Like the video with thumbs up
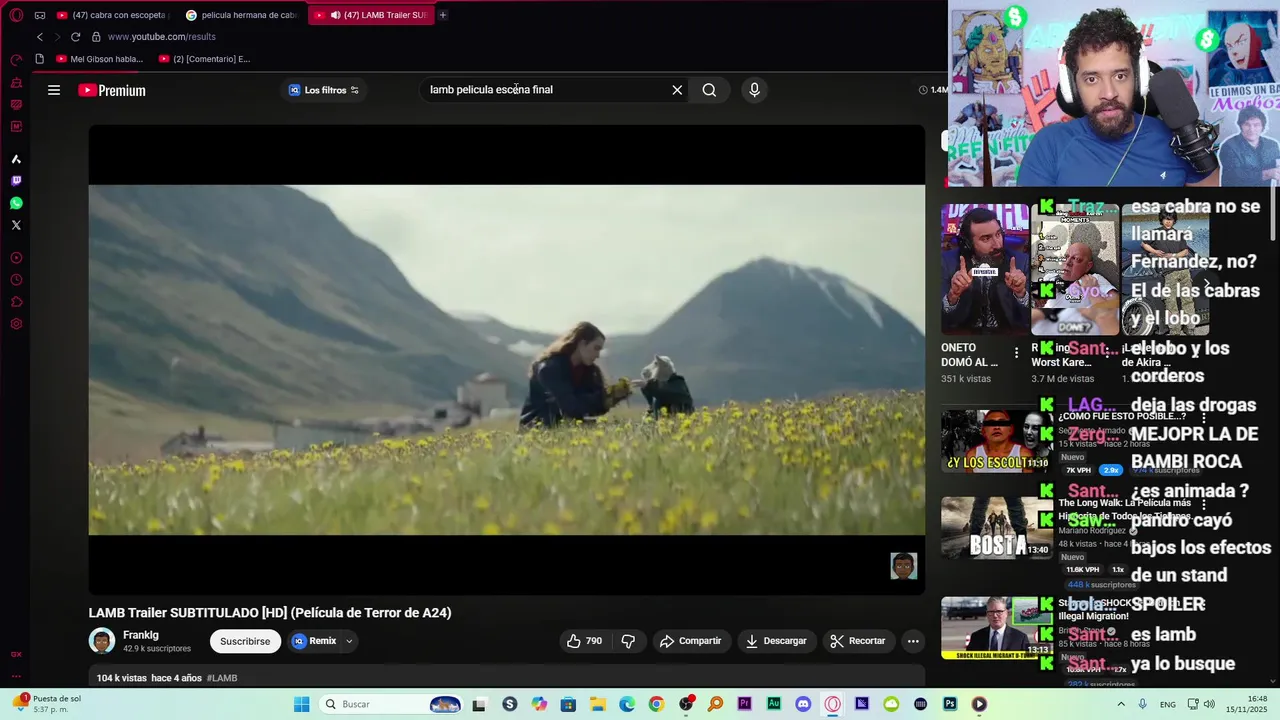The image size is (1280, 720). (x=584, y=641)
